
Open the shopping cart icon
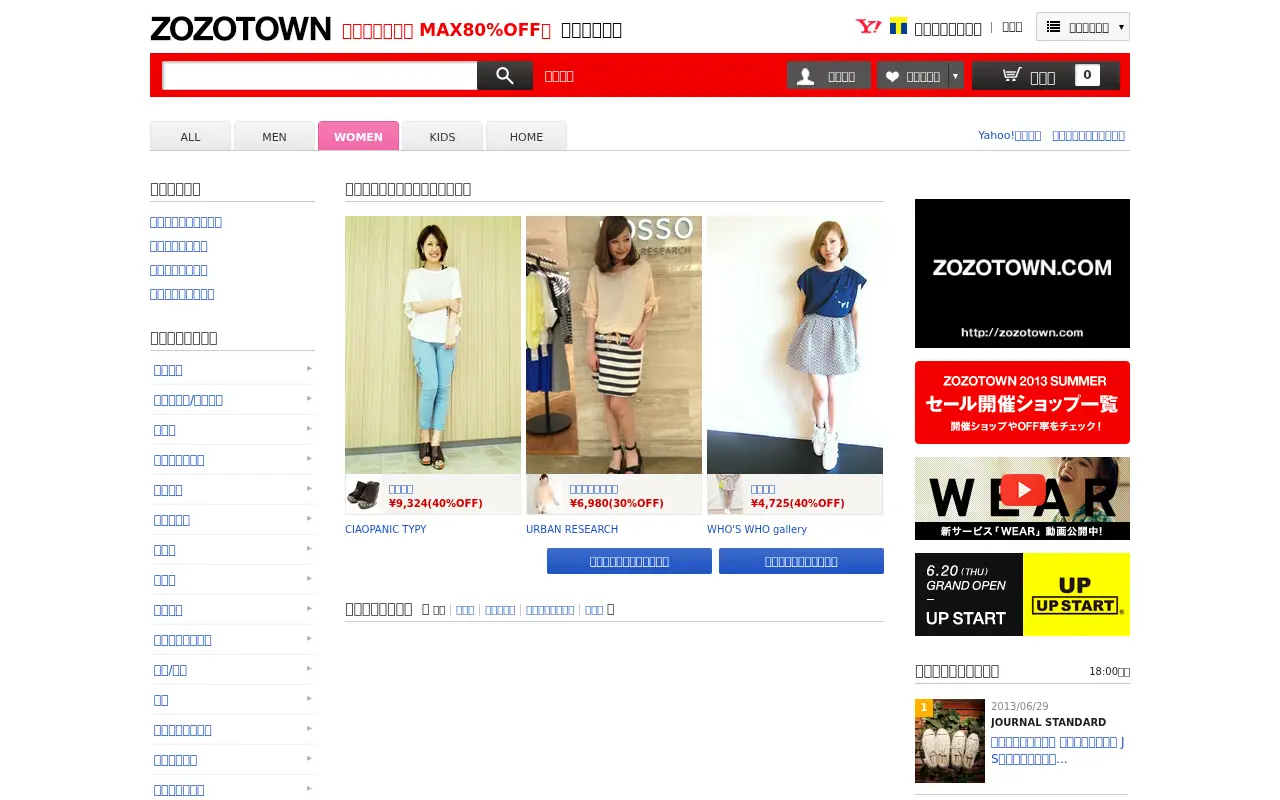[1012, 75]
